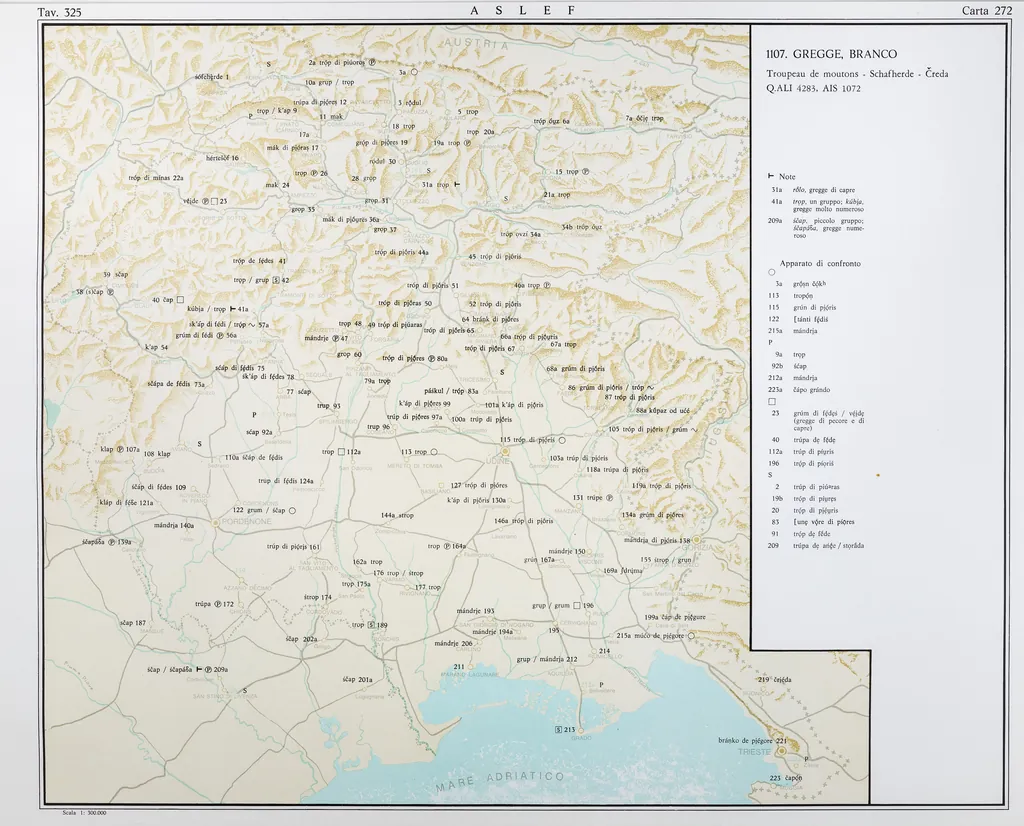Click the Trieste city marker
The height and width of the screenshot is (826, 1024).
[x=781, y=750]
